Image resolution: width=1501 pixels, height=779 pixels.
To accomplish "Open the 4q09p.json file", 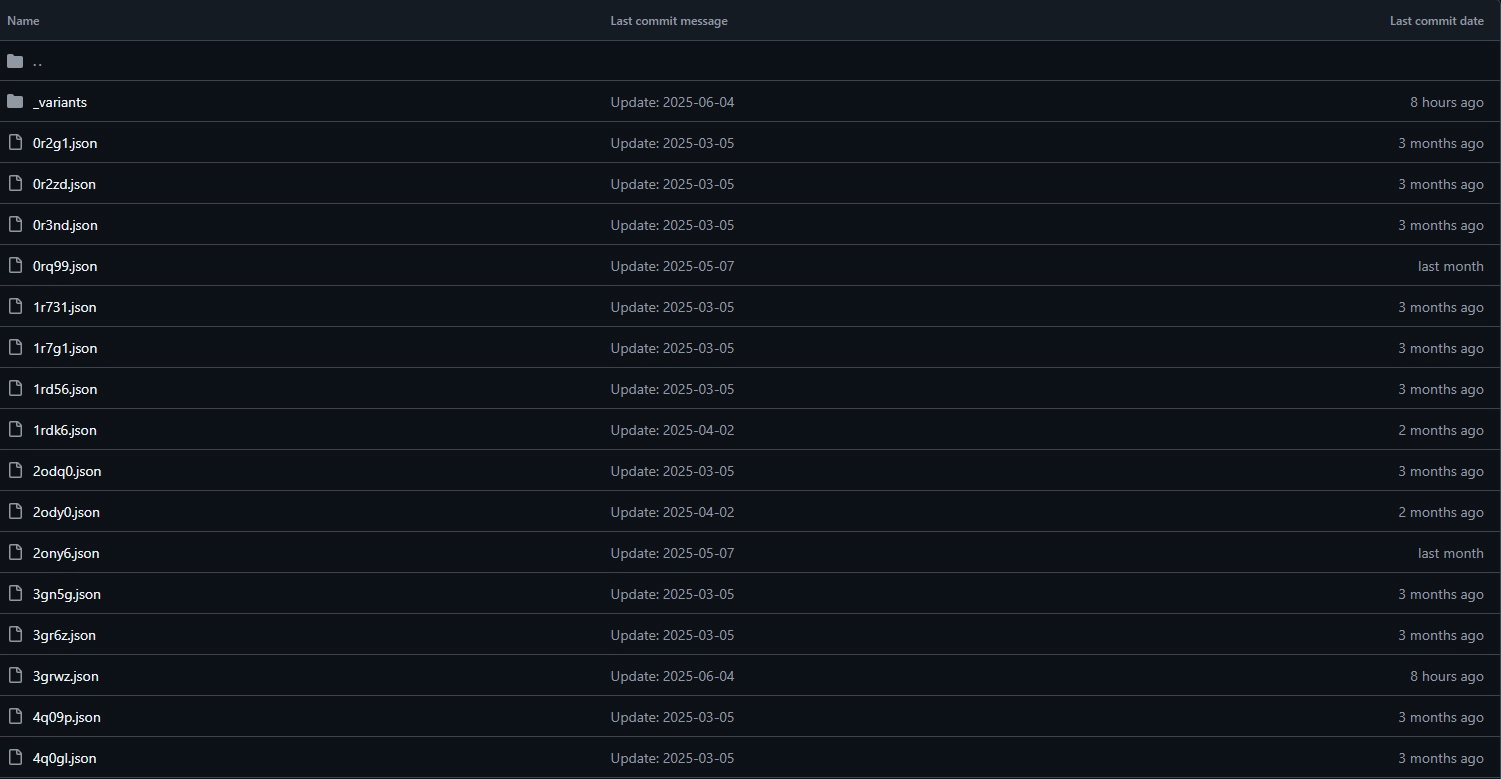I will [x=67, y=717].
